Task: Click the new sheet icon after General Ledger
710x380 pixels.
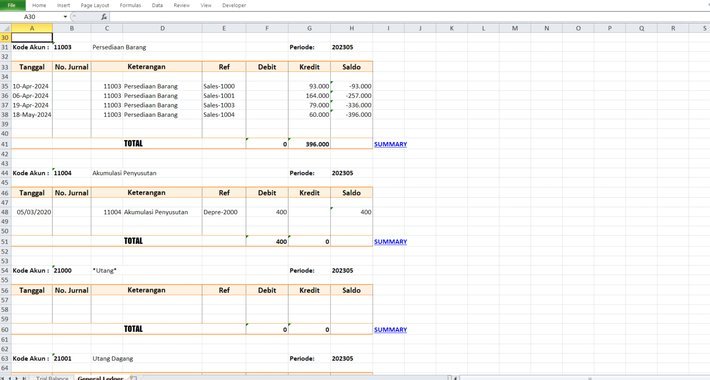Action: (133, 377)
